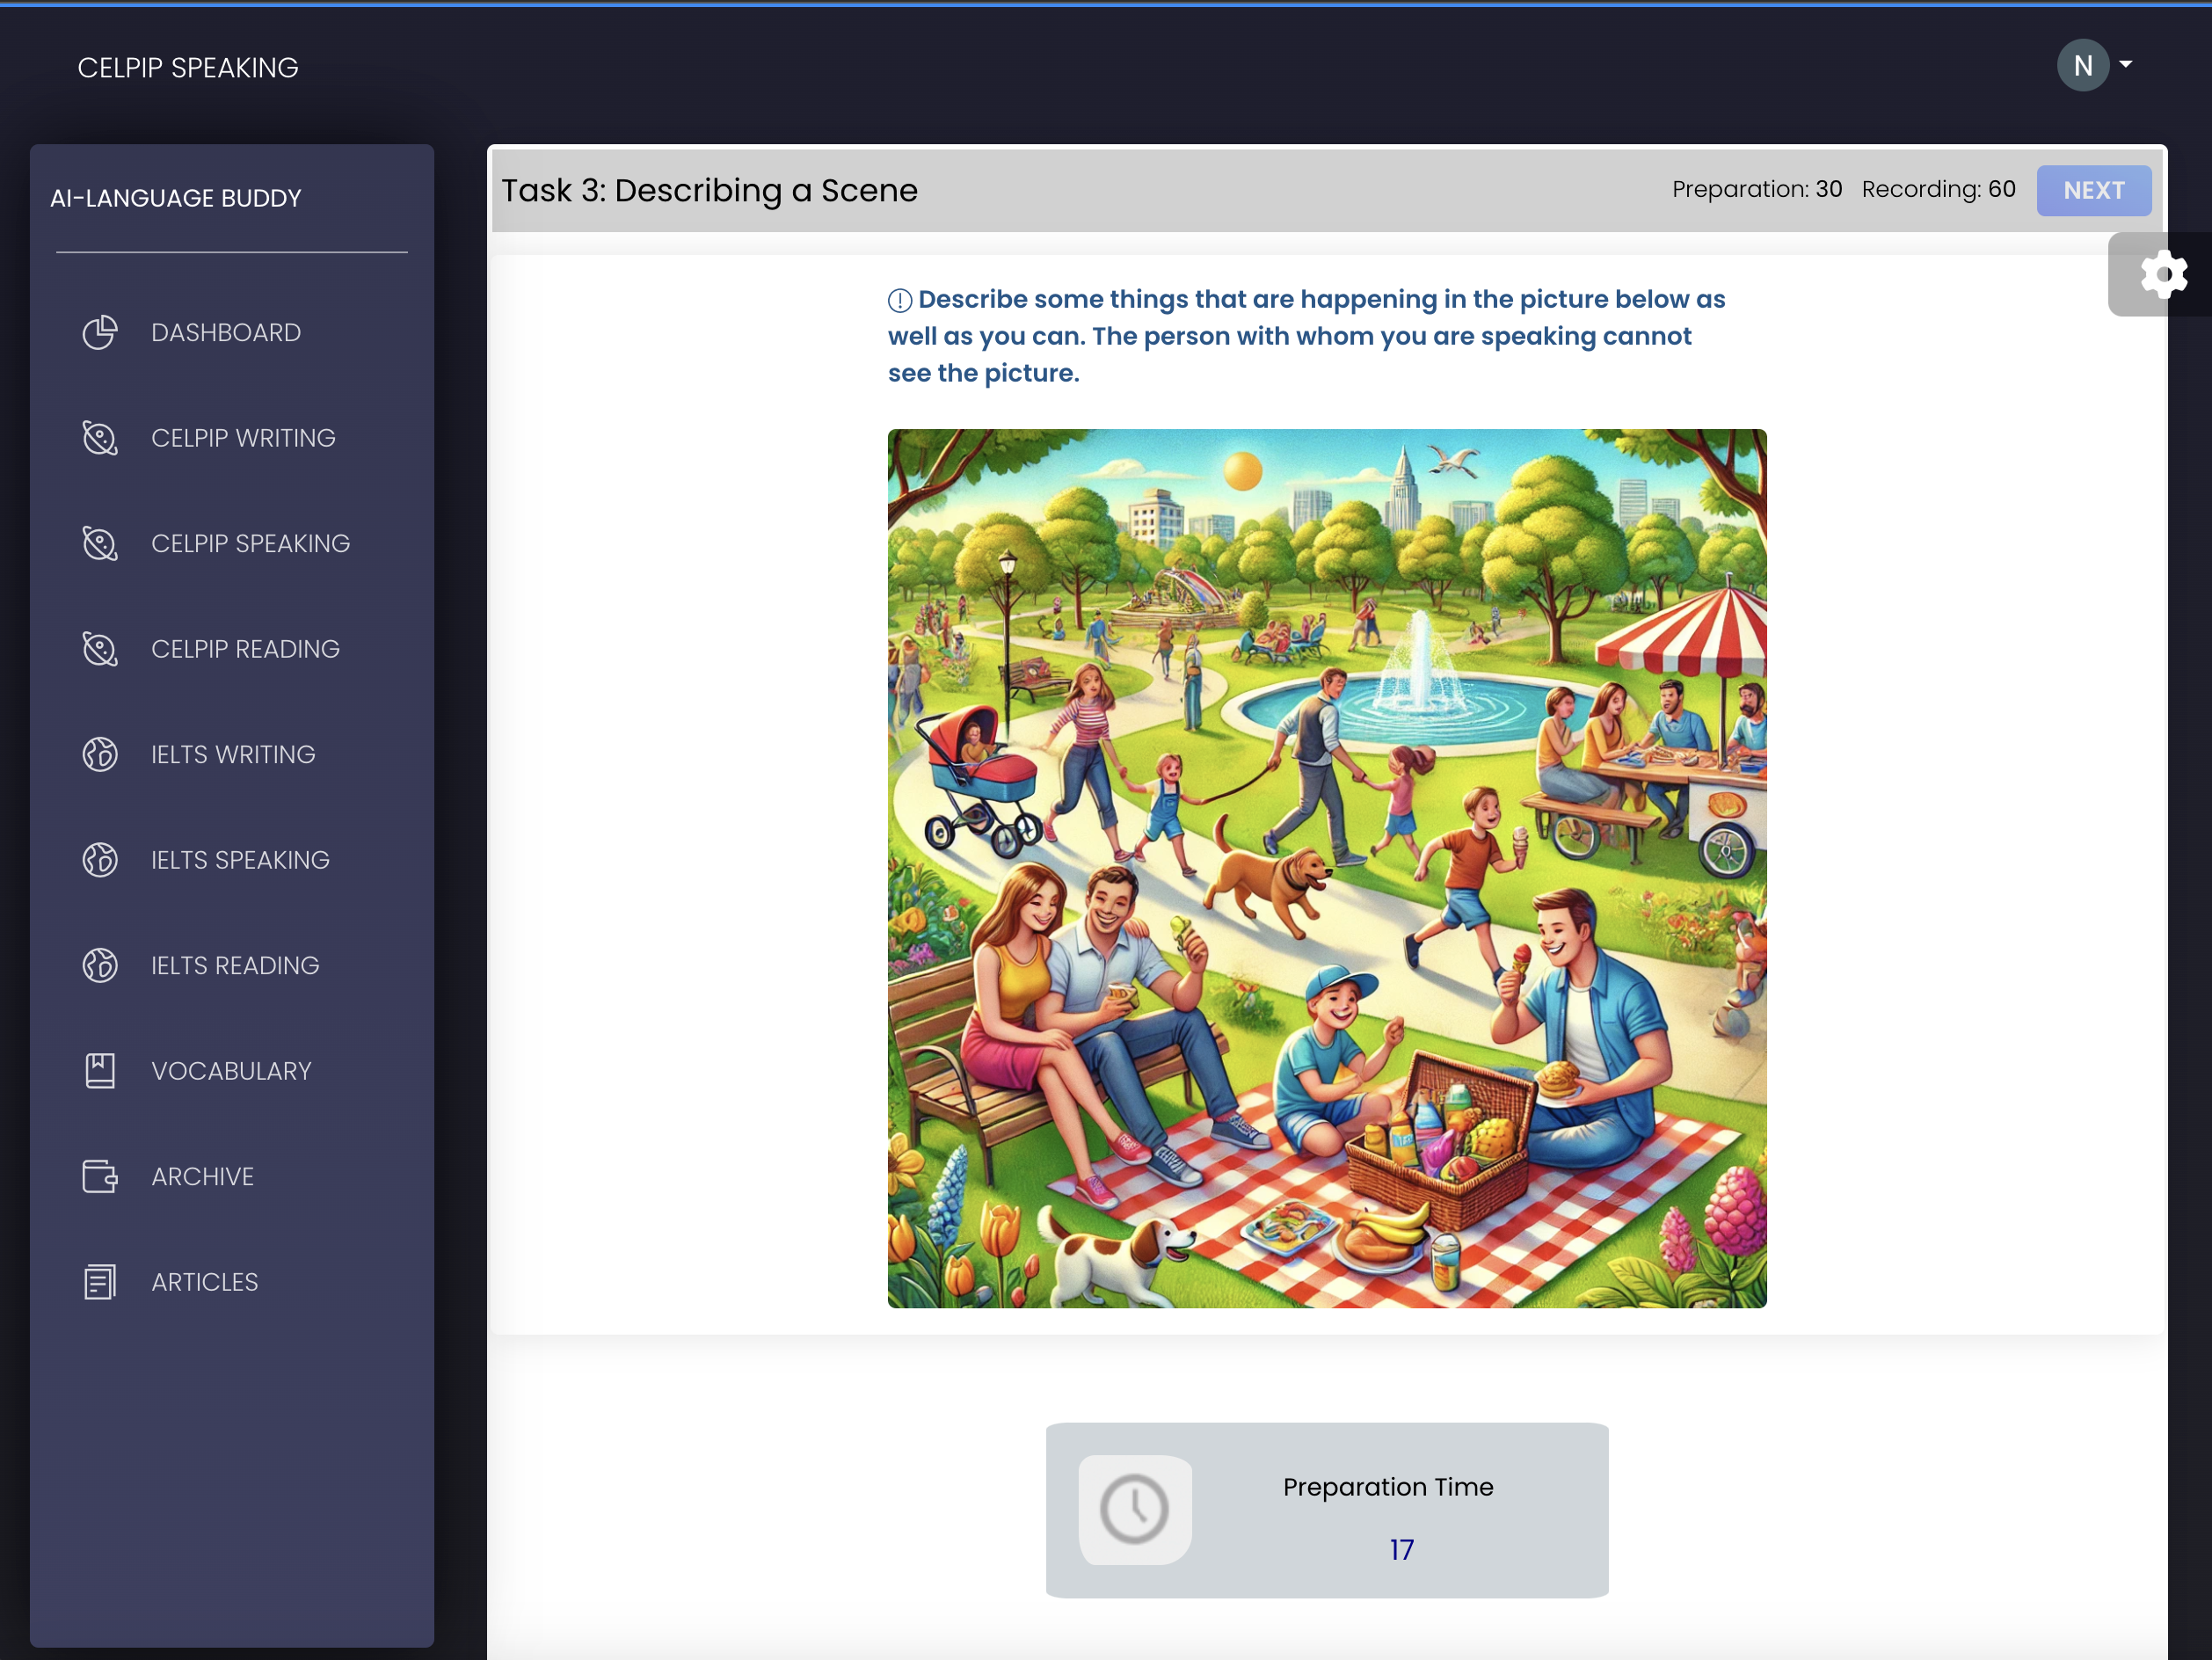The image size is (2212, 1660).
Task: Click the Task 3: Describing a Scene title
Action: click(709, 190)
